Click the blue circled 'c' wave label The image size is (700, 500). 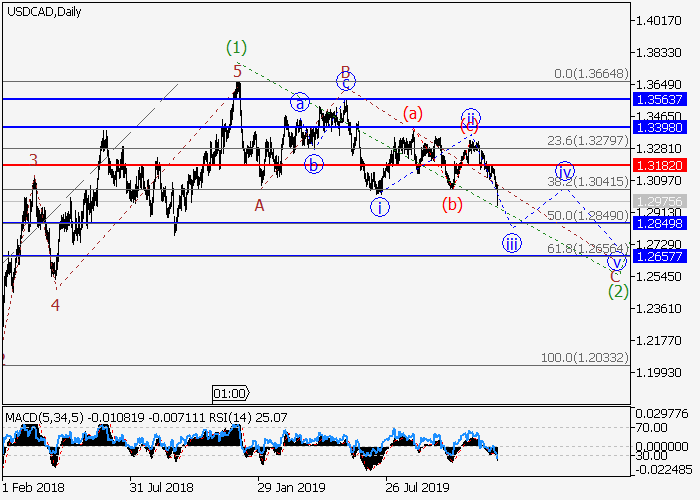[x=346, y=83]
